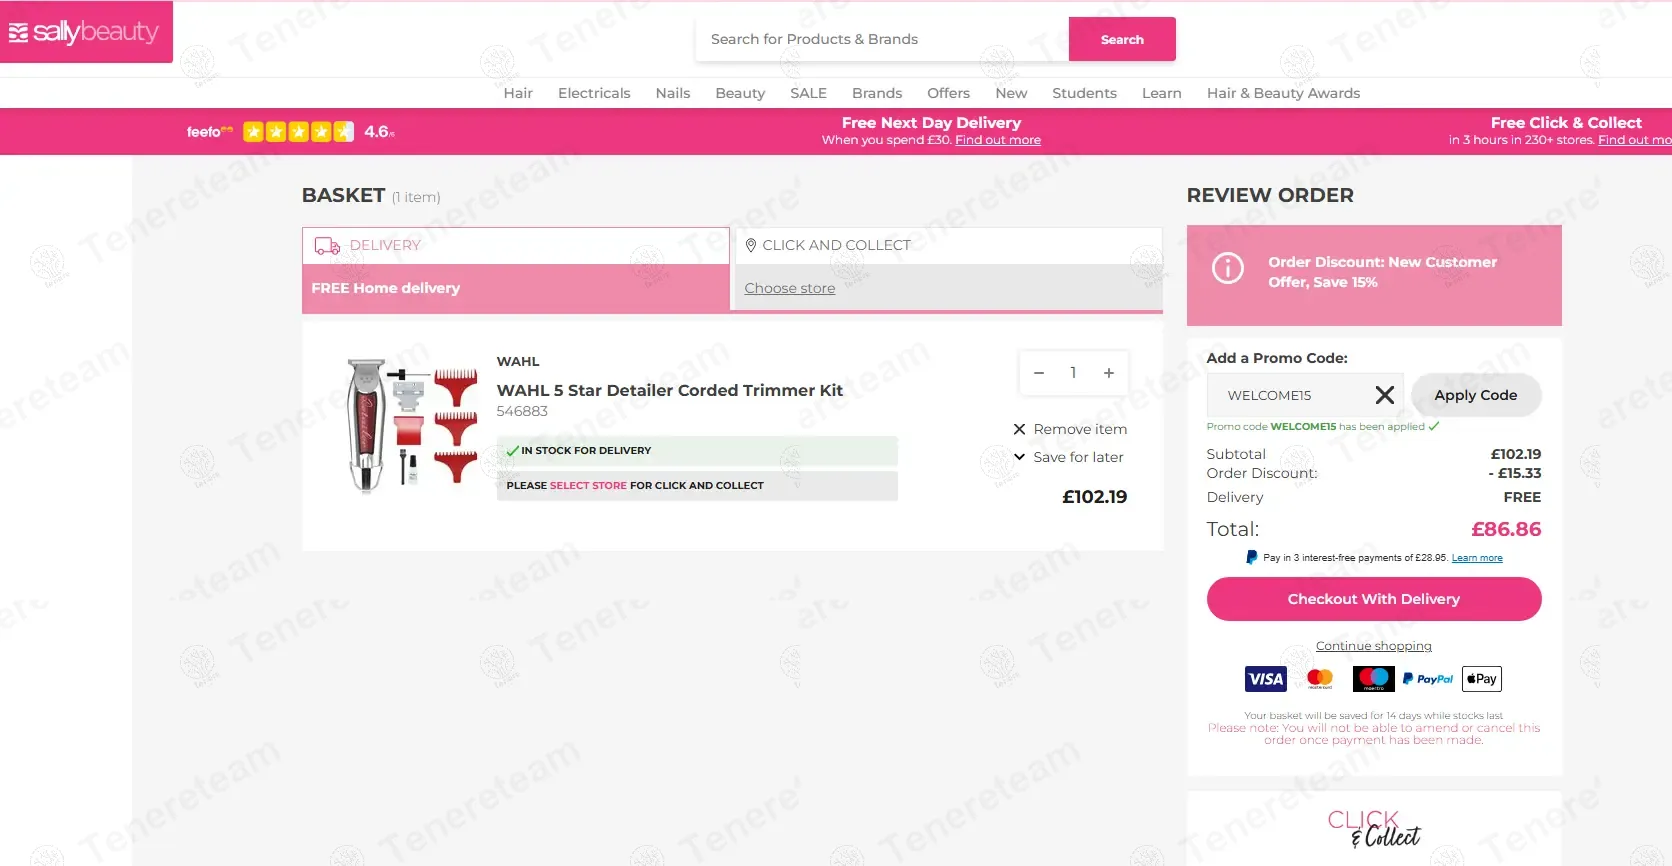
Task: Click the X icon beside Remove item
Action: (x=1019, y=429)
